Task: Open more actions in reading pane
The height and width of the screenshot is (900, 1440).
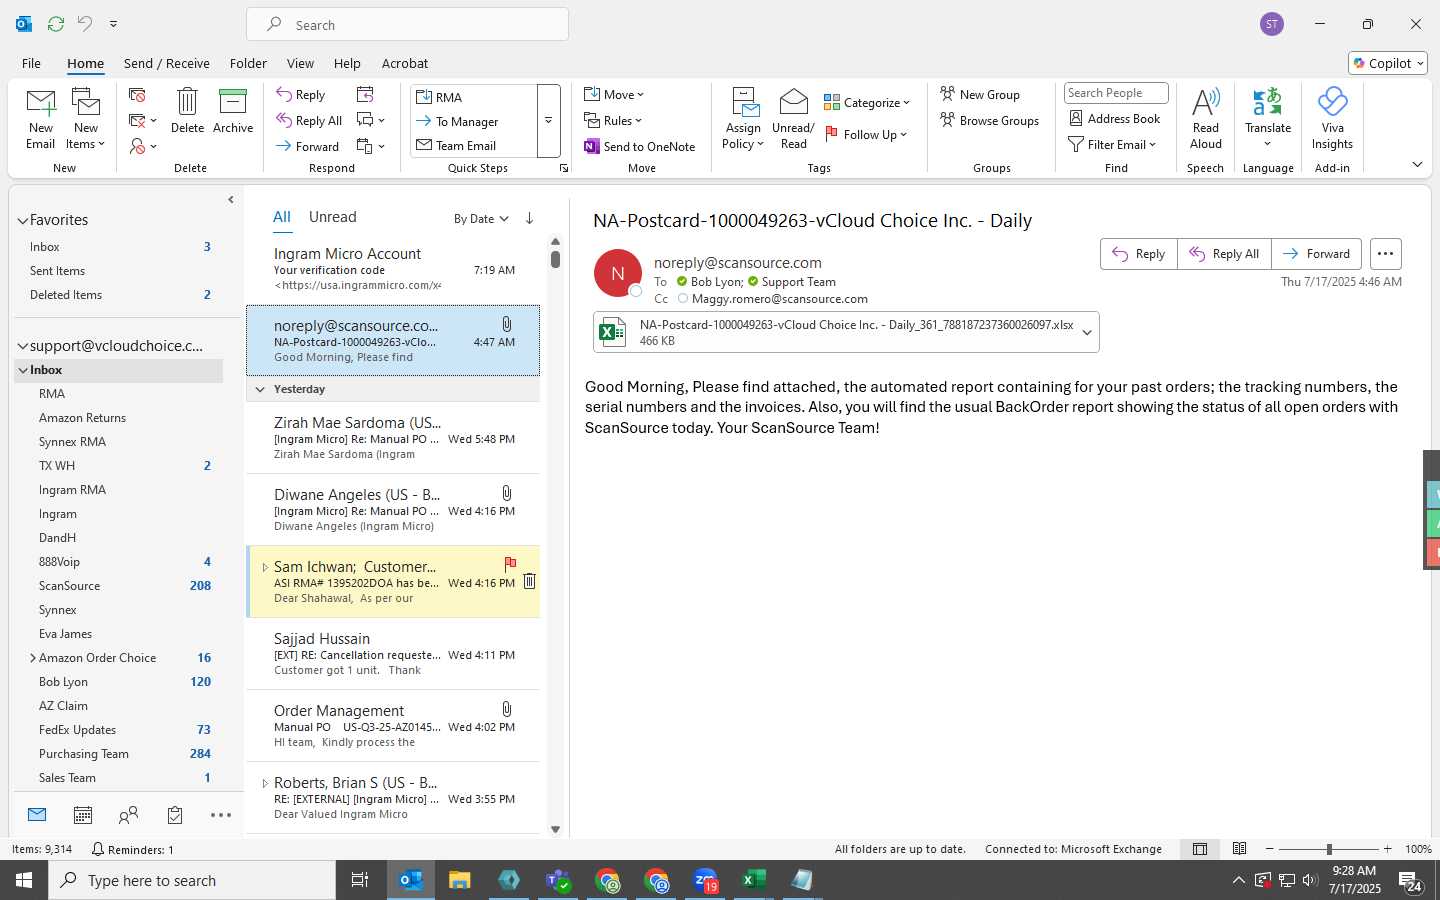Action: pos(1385,254)
